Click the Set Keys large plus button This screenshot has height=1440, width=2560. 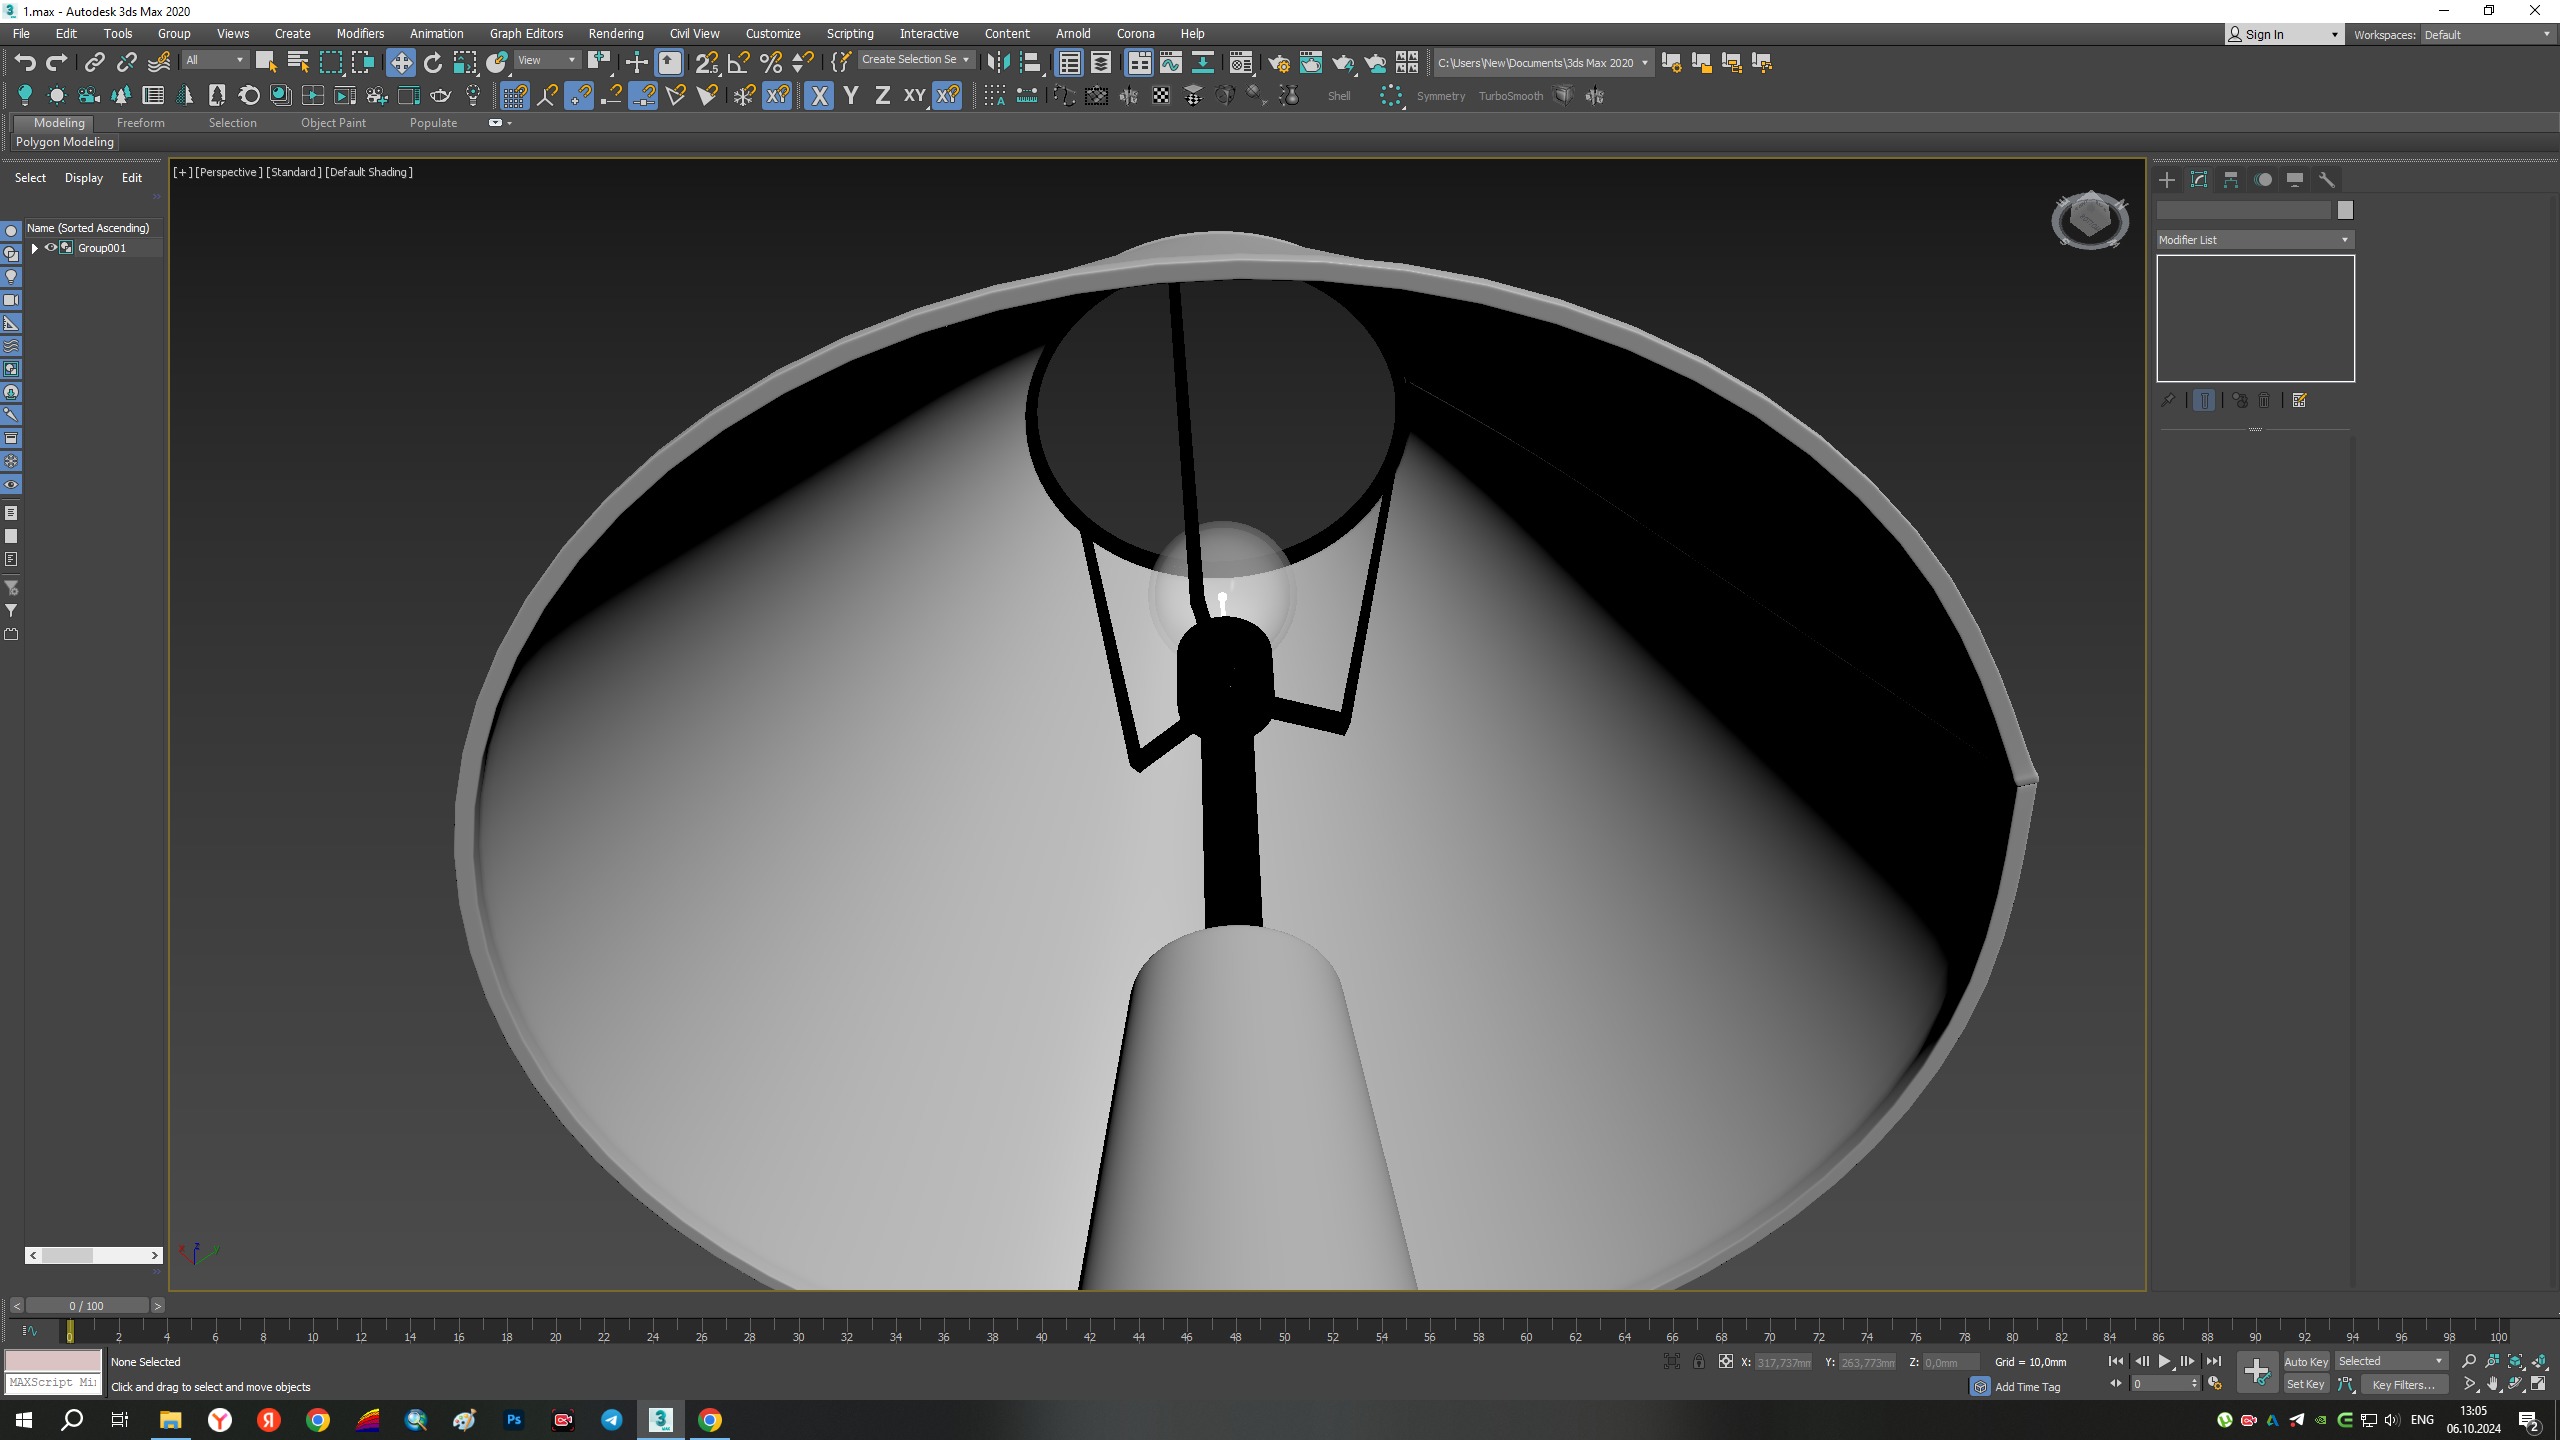coord(2257,1372)
